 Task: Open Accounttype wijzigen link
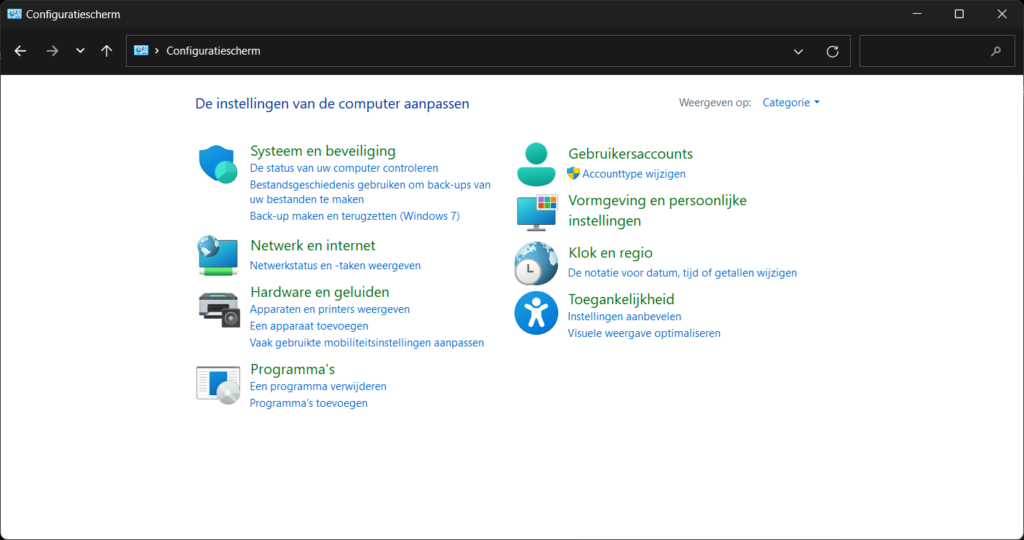pyautogui.click(x=633, y=174)
